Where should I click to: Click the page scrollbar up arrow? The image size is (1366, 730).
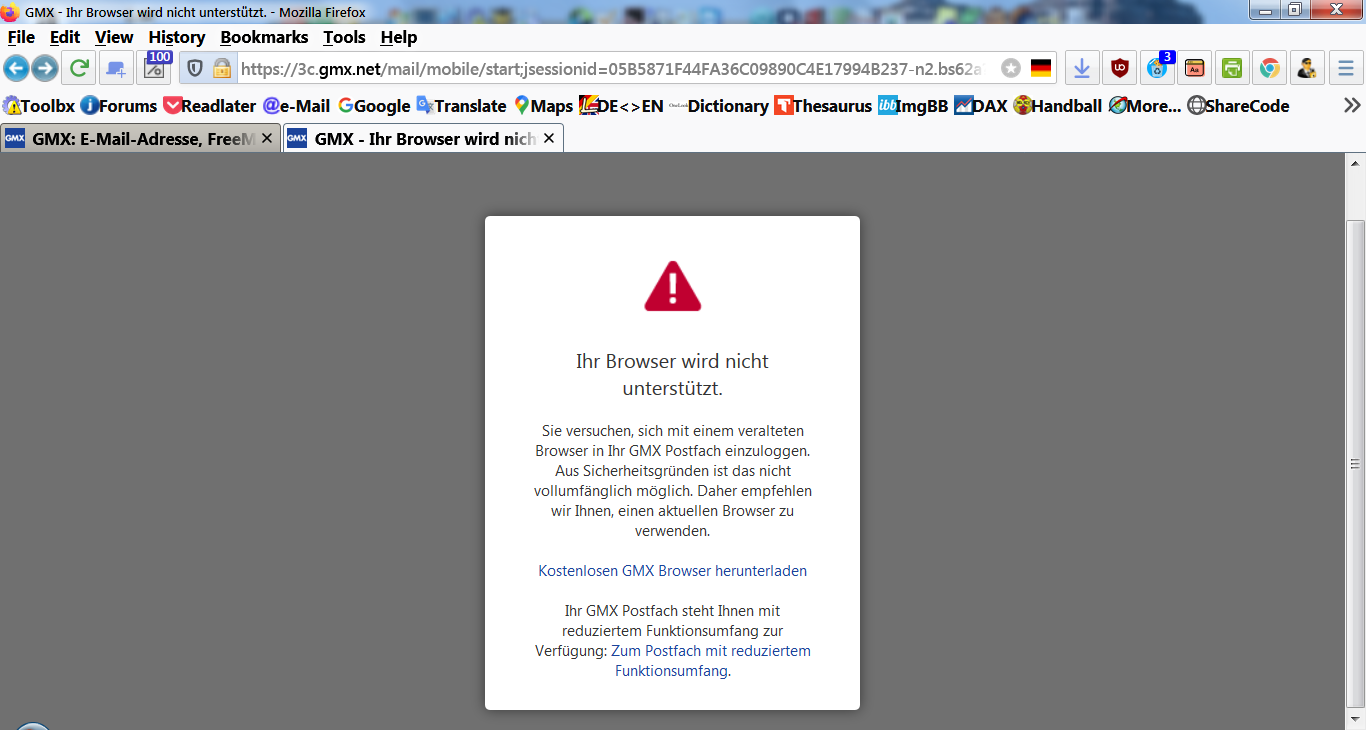(1356, 162)
